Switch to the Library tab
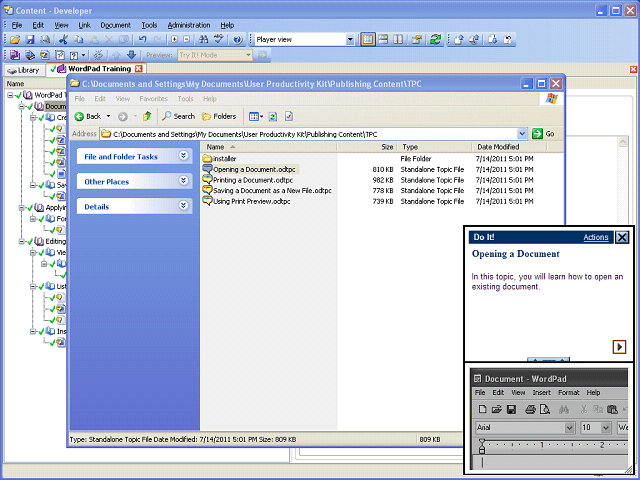Image resolution: width=640 pixels, height=480 pixels. (x=24, y=70)
